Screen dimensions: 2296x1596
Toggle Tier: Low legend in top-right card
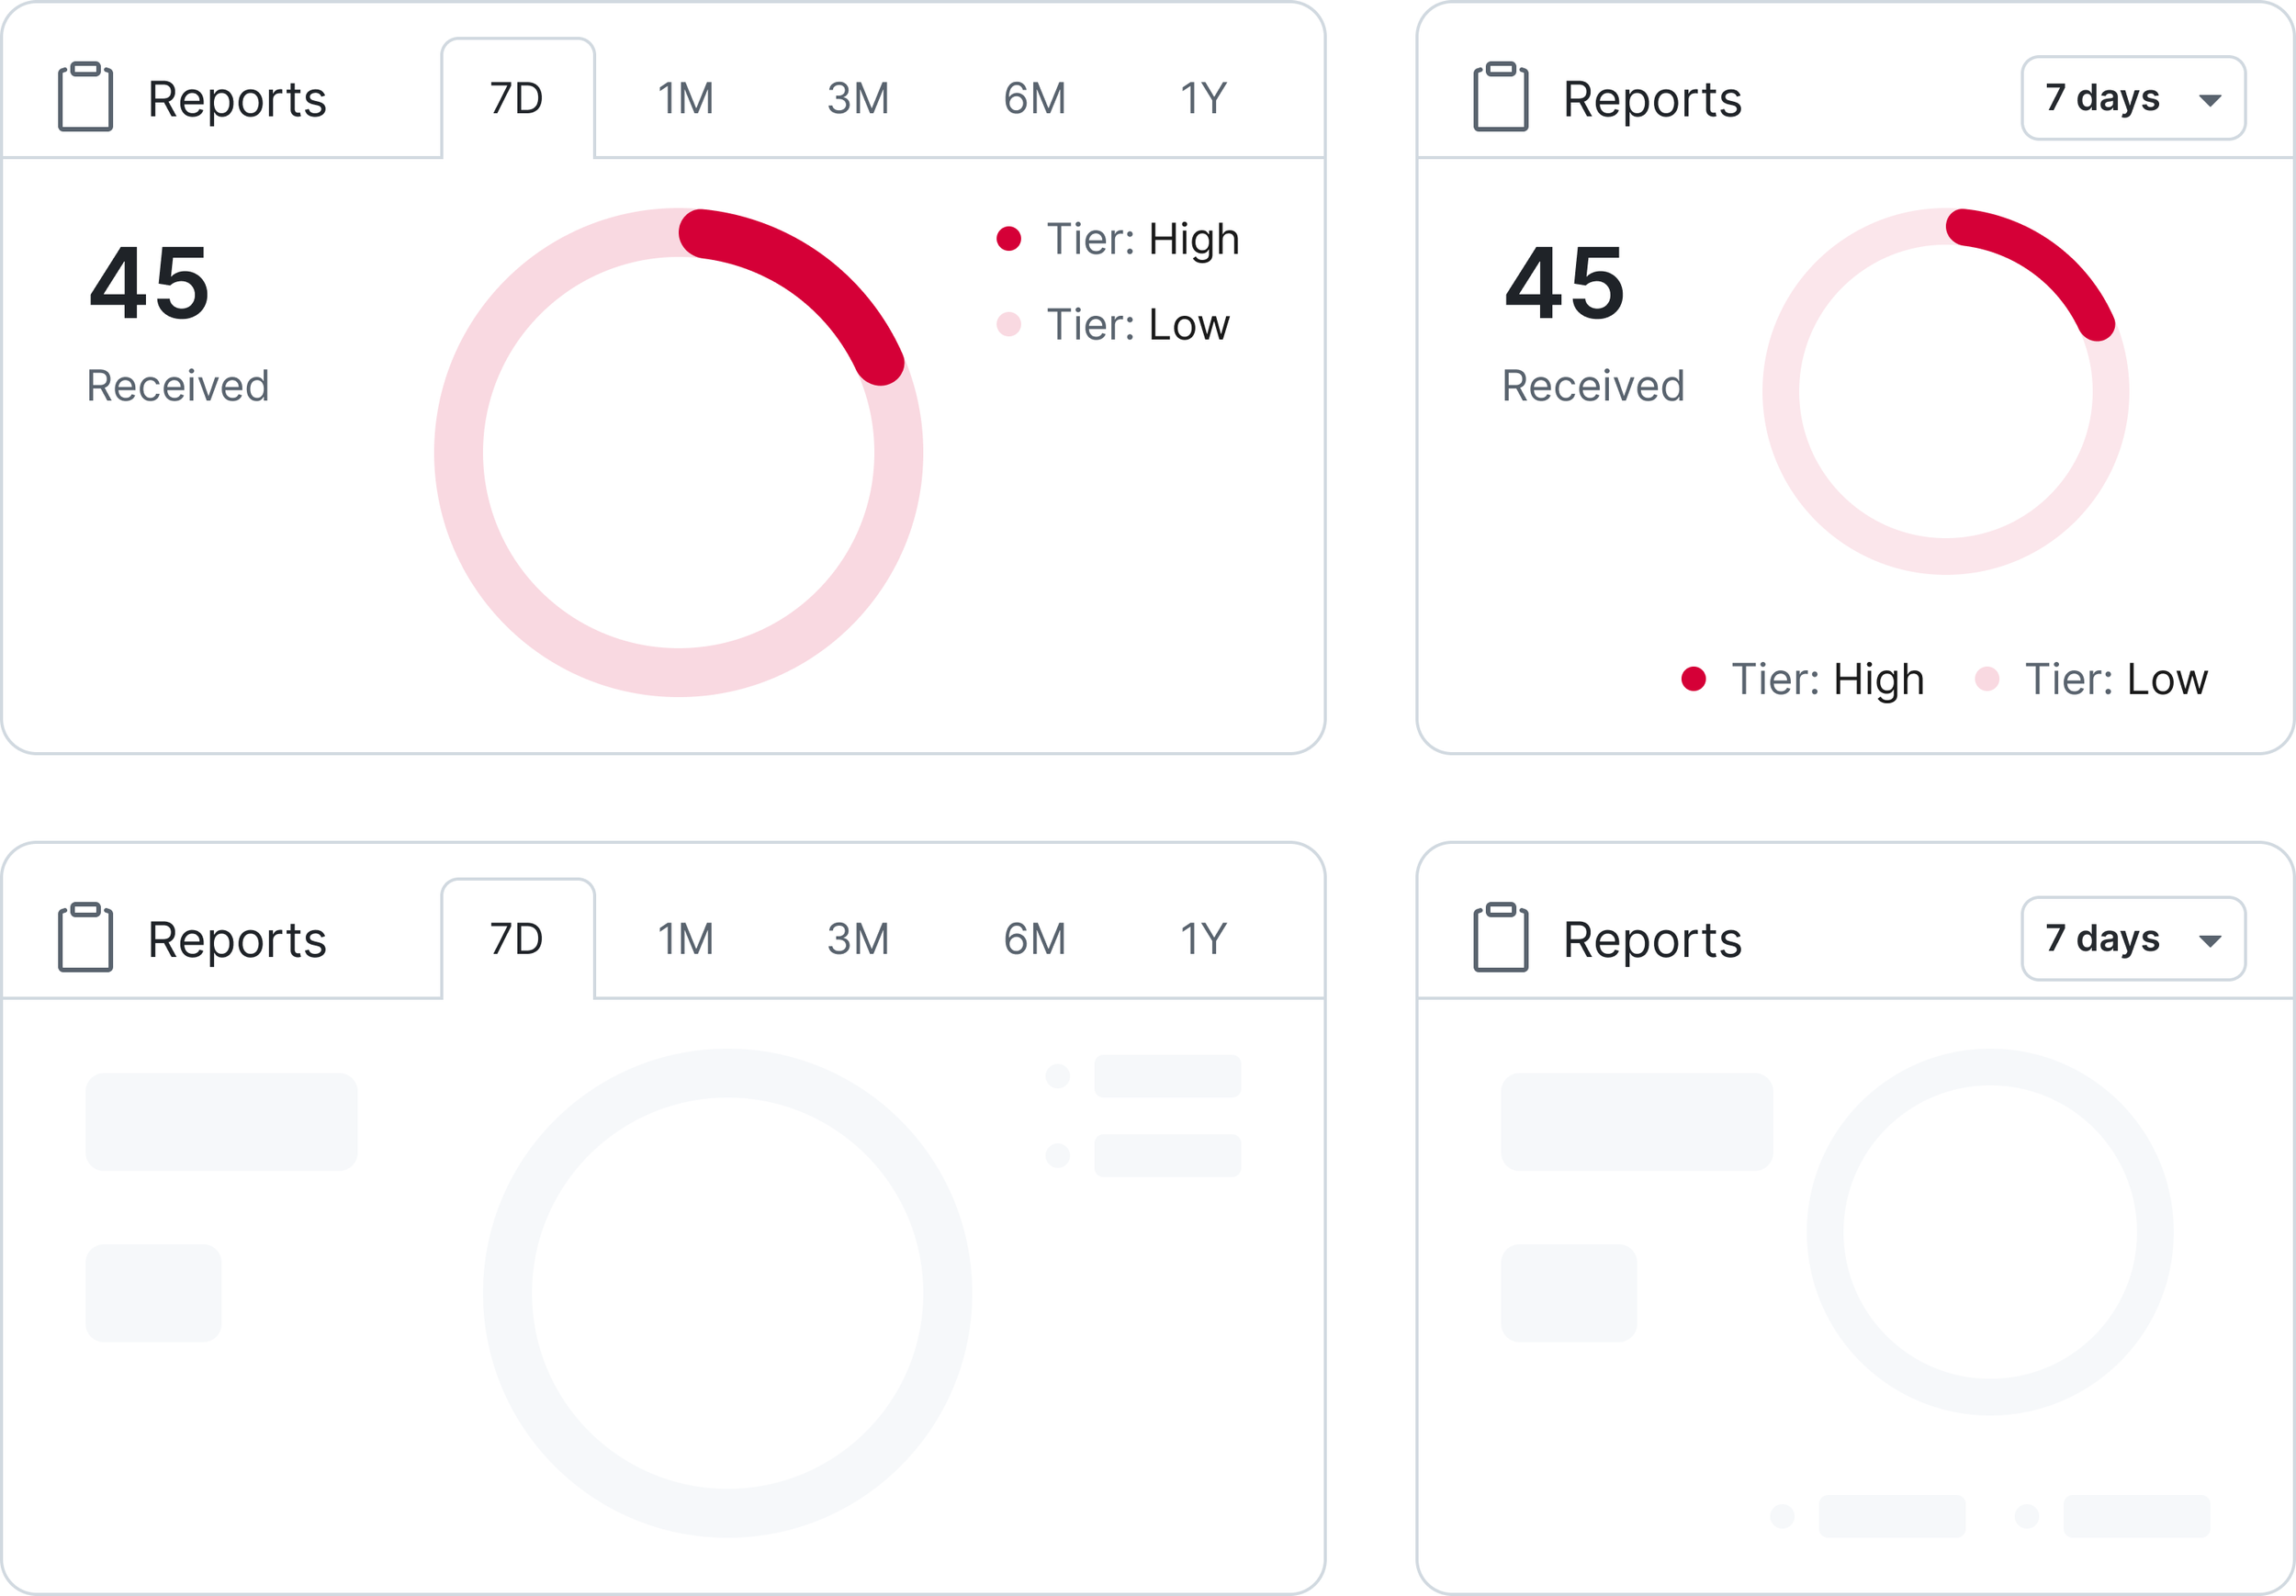pyautogui.click(x=2092, y=680)
